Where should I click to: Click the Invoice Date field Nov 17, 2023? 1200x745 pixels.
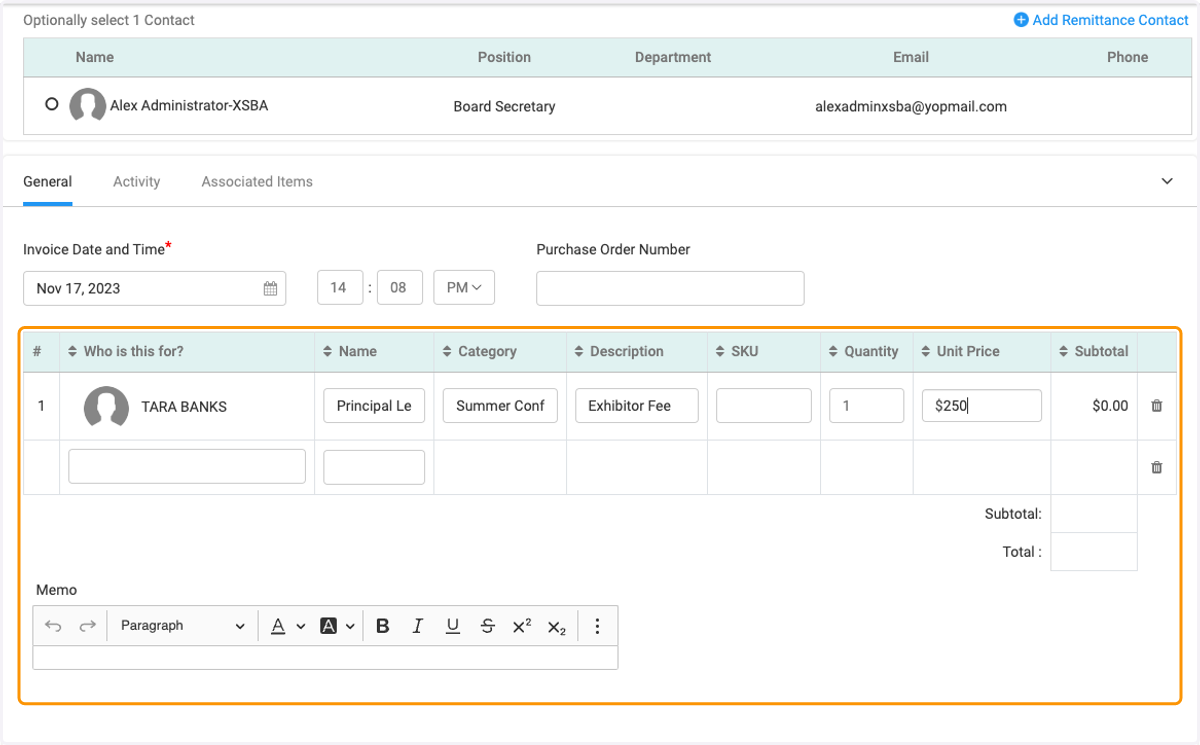(x=155, y=288)
